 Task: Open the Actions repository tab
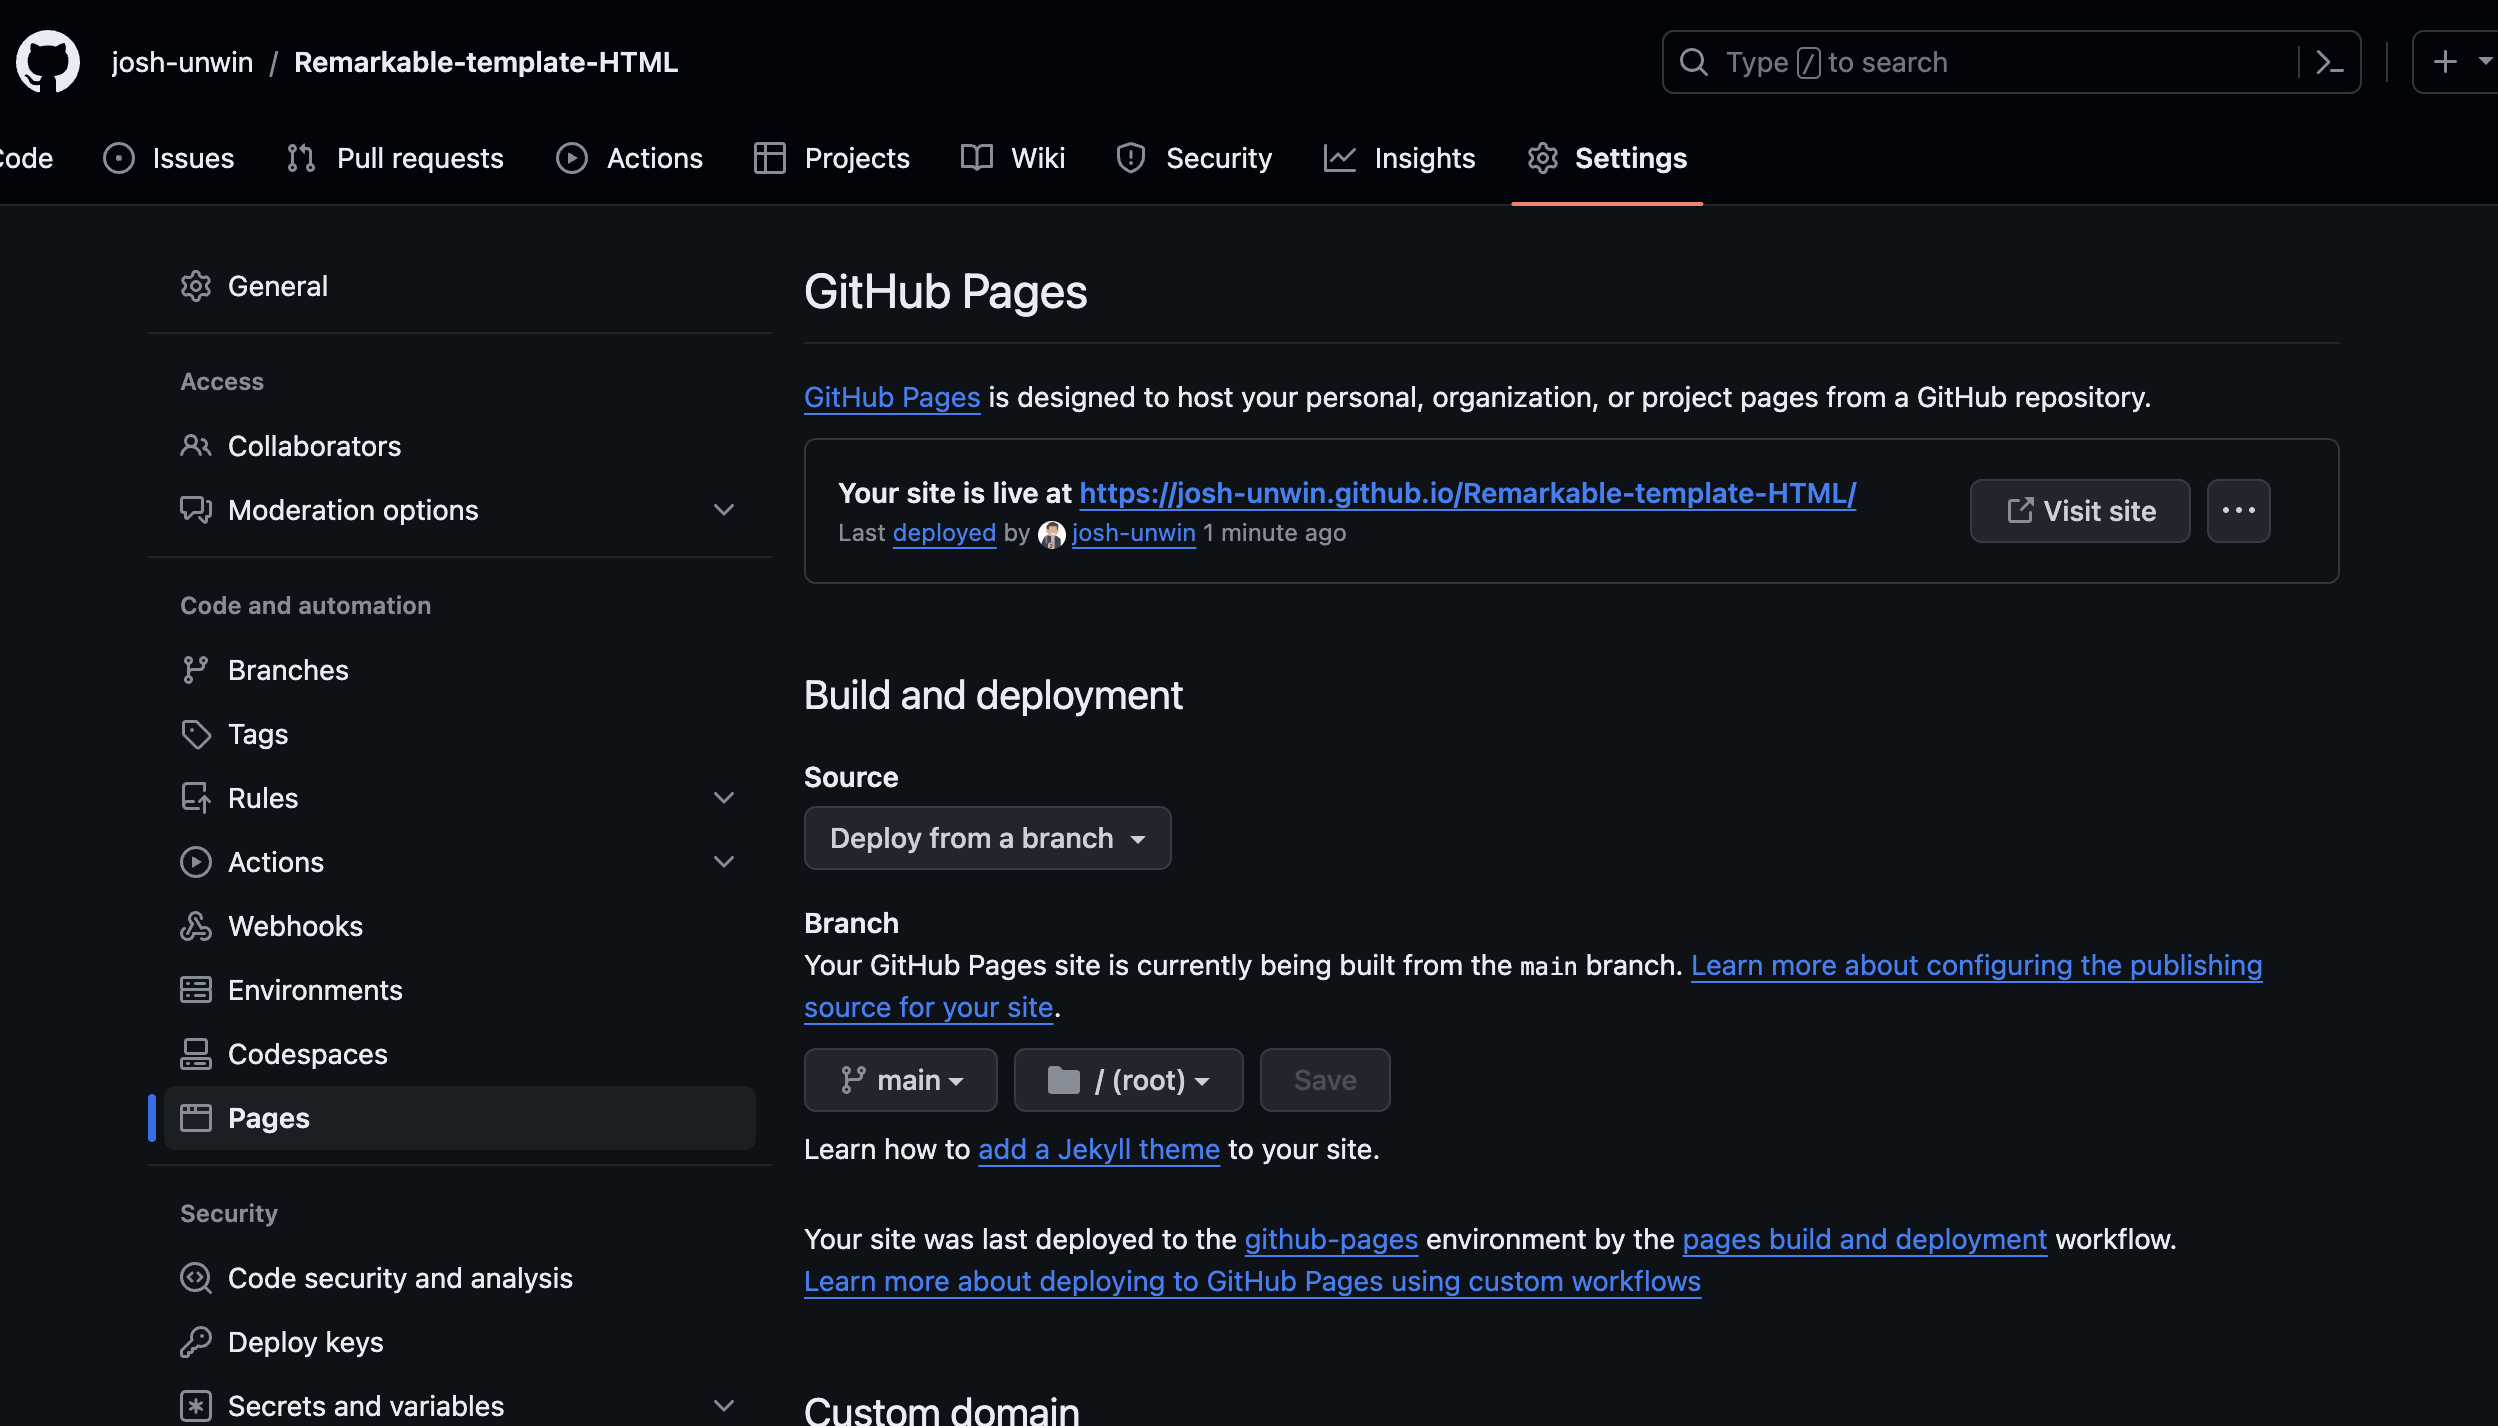click(x=630, y=158)
